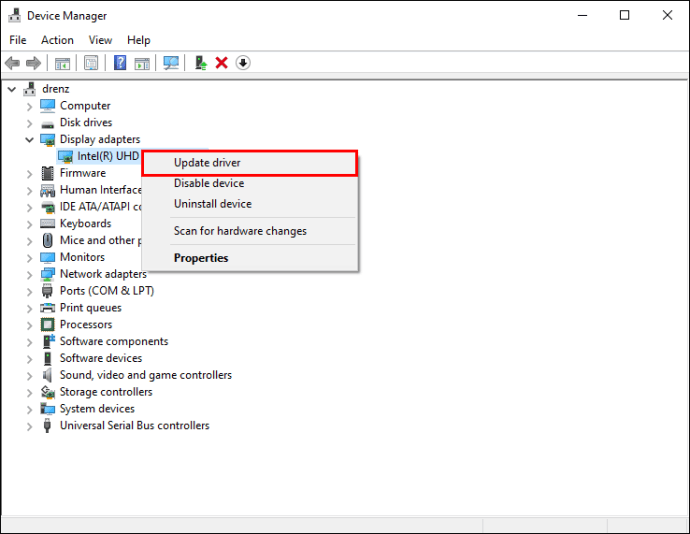Collapse the drenz root node
The image size is (690, 534).
click(12, 89)
